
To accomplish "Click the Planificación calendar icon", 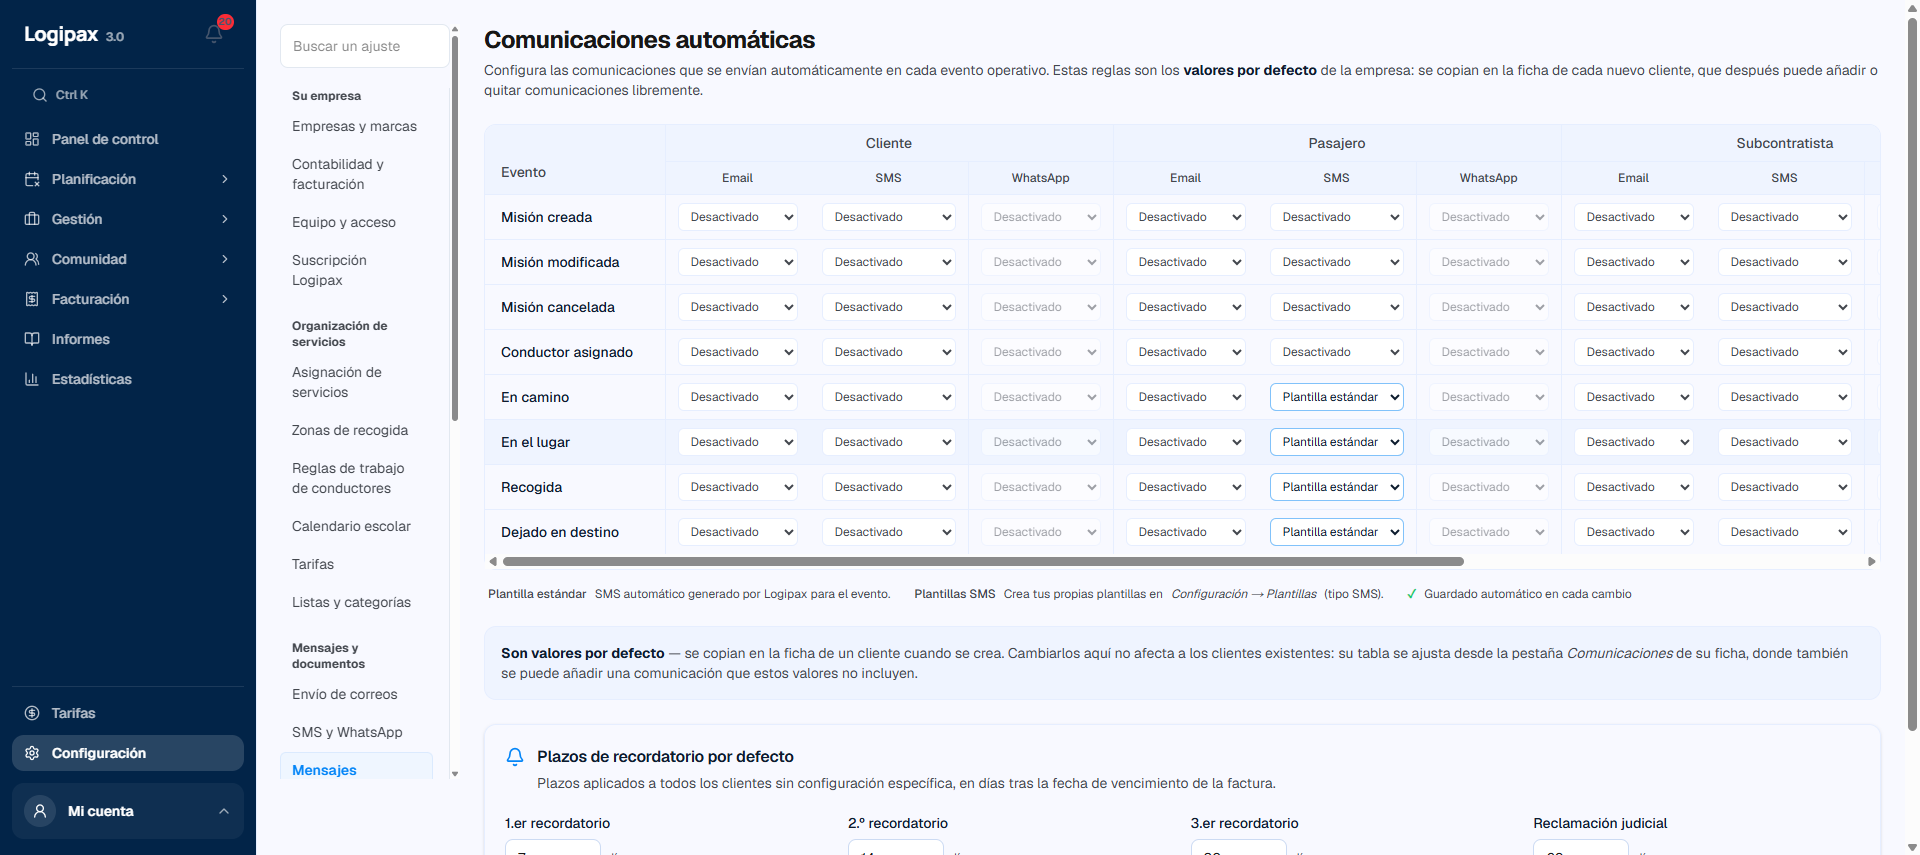I will tap(32, 179).
